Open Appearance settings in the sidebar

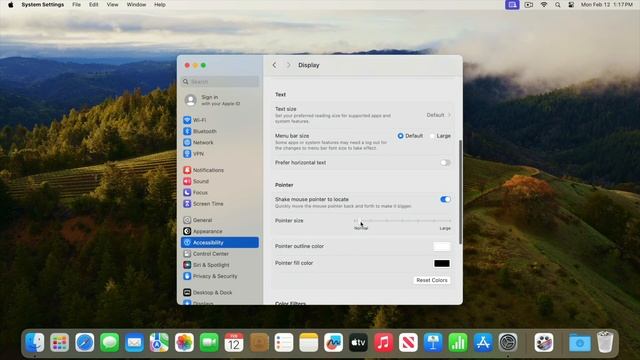tap(220, 231)
